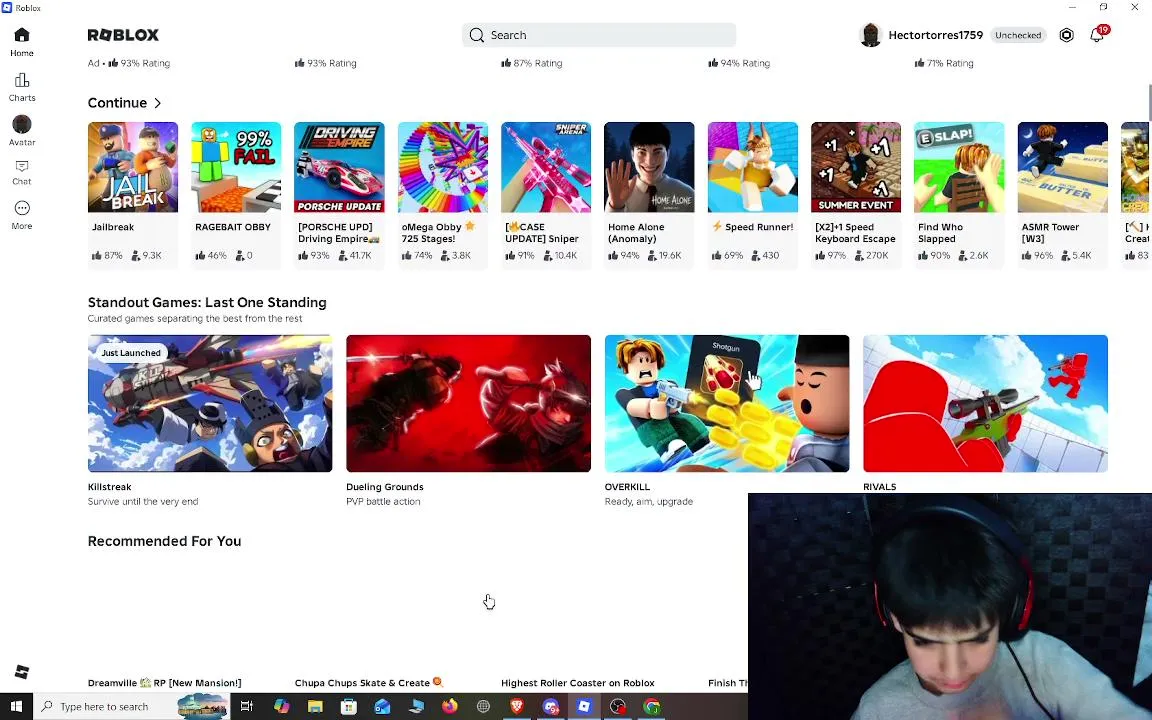
Task: Open the Killstreak banner image
Action: click(x=209, y=403)
